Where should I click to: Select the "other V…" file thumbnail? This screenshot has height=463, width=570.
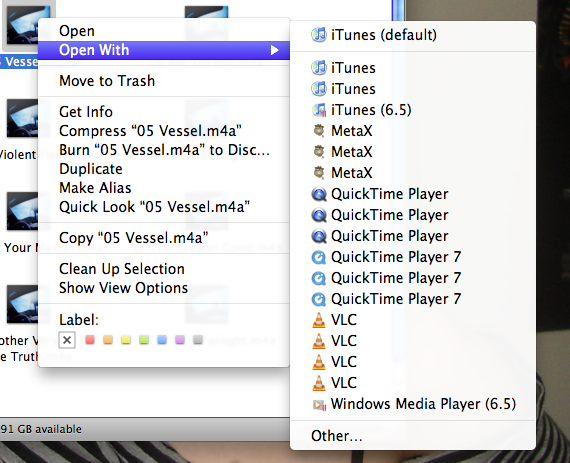pyautogui.click(x=23, y=304)
